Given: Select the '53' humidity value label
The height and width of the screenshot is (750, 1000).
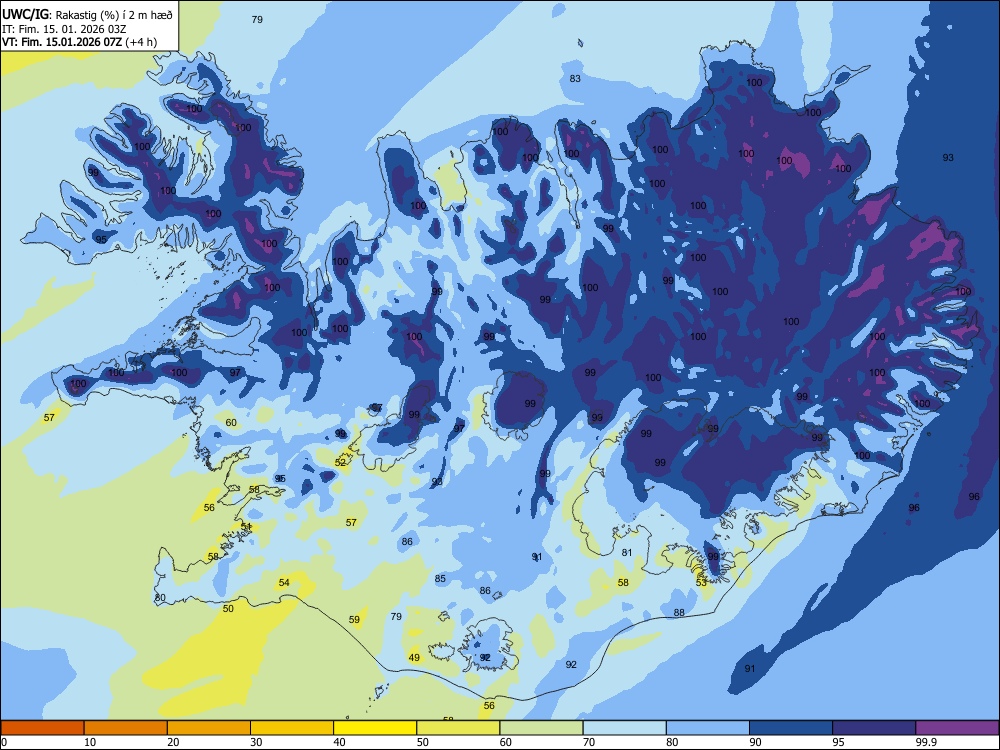Looking at the screenshot, I should [x=702, y=582].
